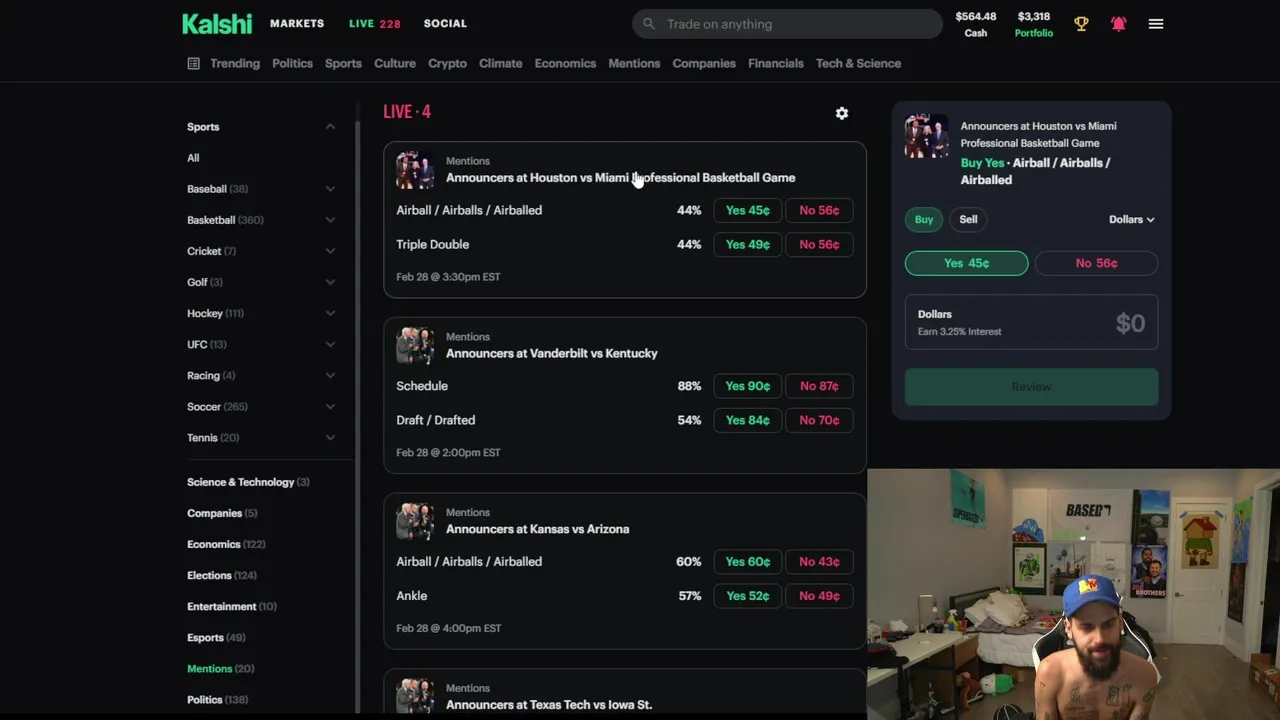Expand the Racing category chevron

[x=330, y=375]
